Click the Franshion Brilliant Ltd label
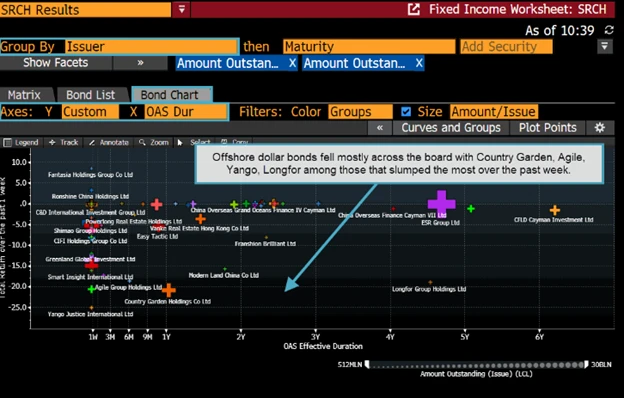 click(x=265, y=244)
